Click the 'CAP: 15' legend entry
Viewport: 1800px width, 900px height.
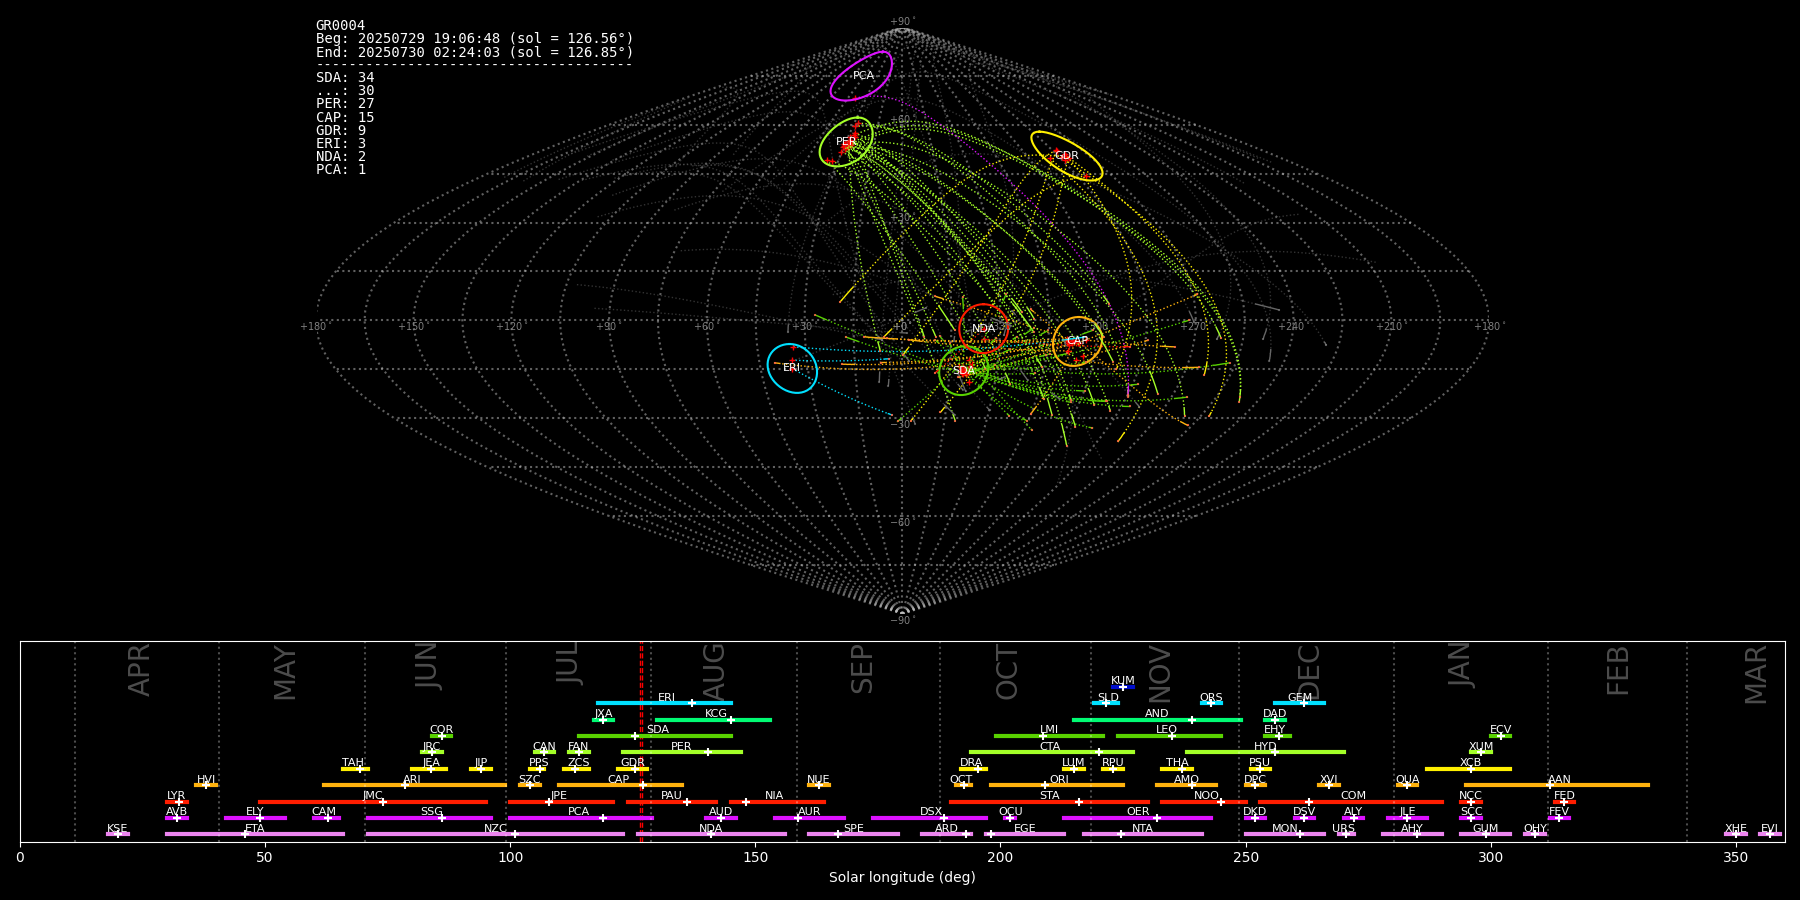(x=345, y=118)
